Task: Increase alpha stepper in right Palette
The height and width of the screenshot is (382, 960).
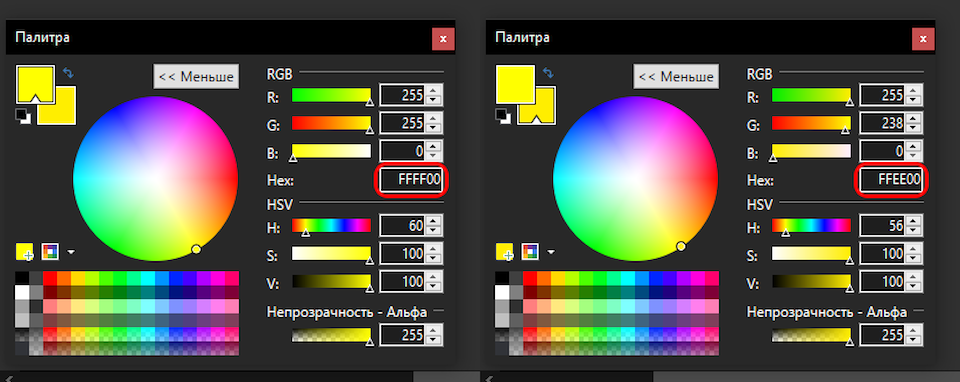Action: pos(913,331)
